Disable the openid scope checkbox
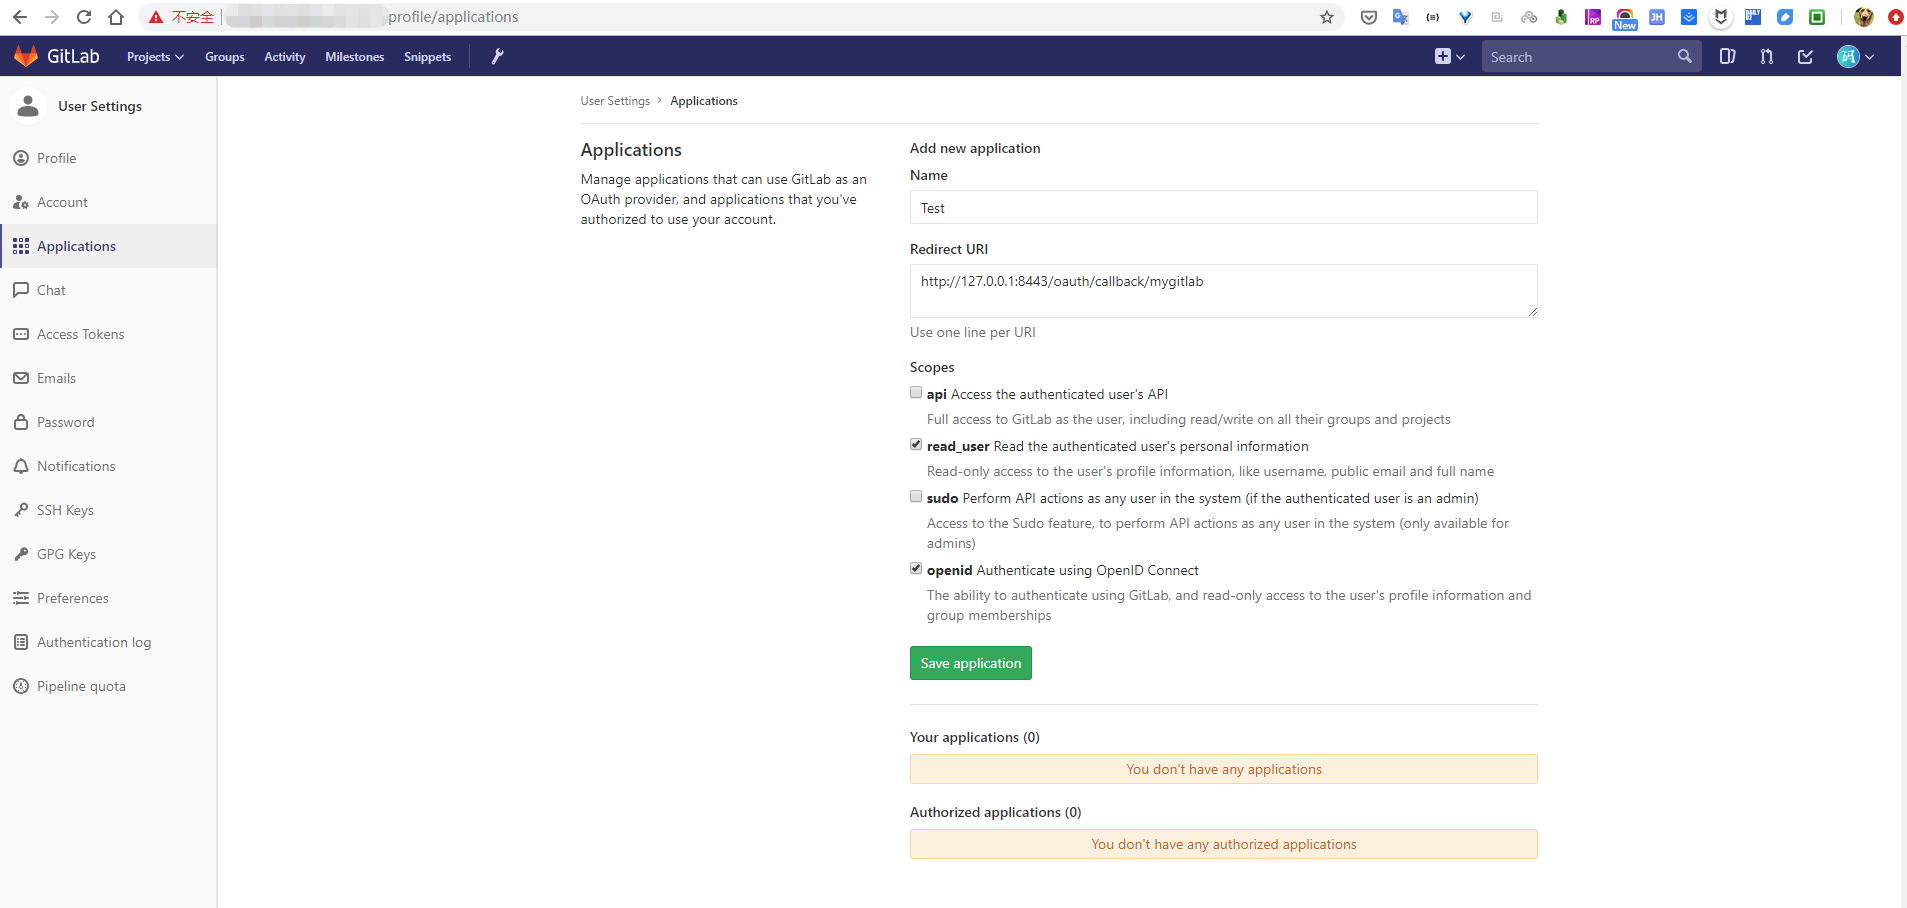This screenshot has height=908, width=1907. tap(916, 569)
